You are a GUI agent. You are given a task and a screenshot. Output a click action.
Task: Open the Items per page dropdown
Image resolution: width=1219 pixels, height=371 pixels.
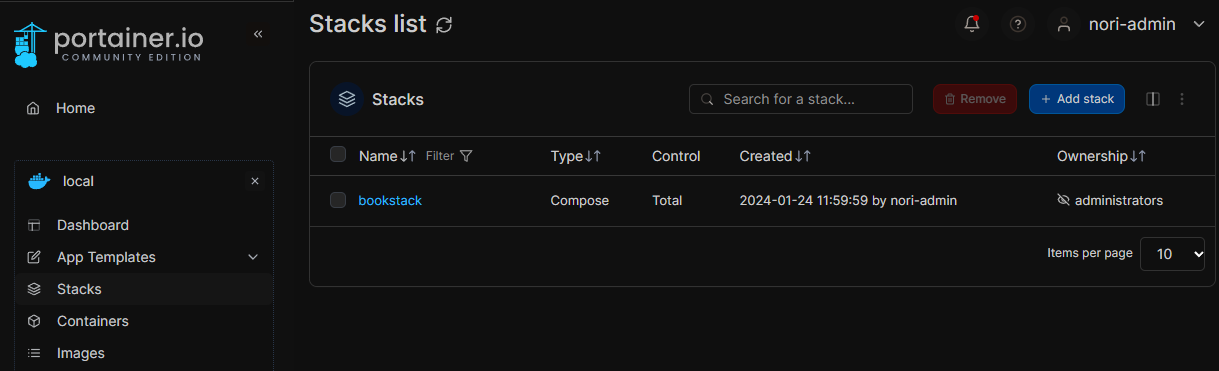1174,254
